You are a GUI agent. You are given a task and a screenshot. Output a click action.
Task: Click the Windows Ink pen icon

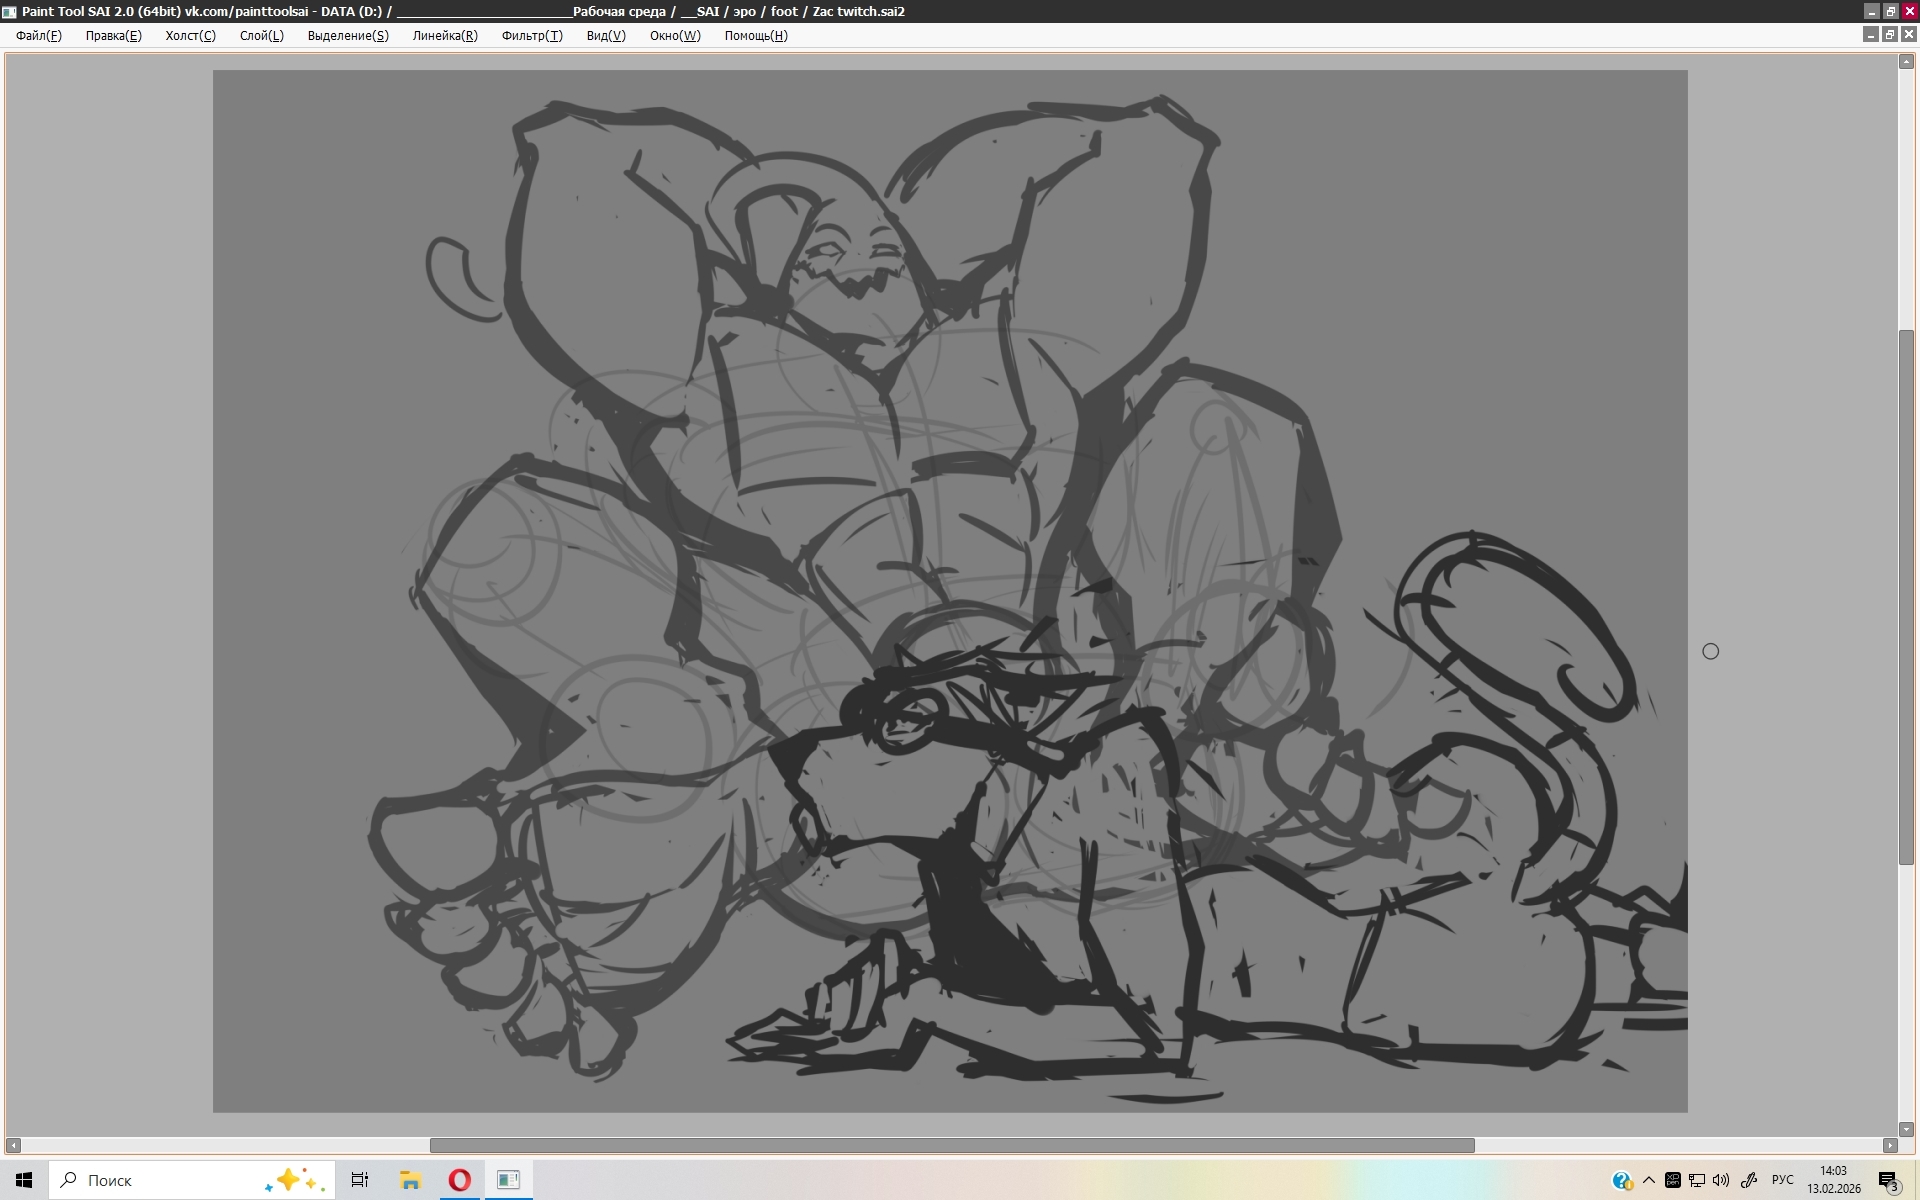point(1748,1180)
